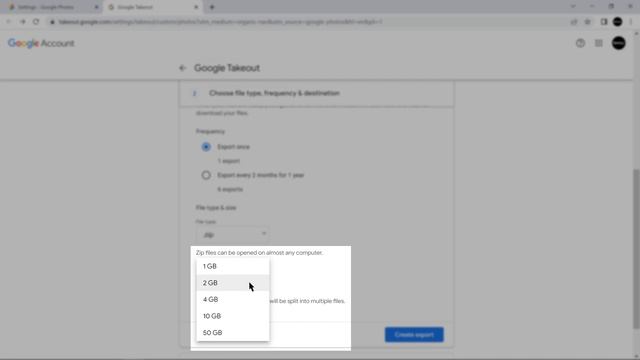Screen dimensions: 640x360
Task: Open the account profile avatar
Action: pyautogui.click(x=619, y=43)
